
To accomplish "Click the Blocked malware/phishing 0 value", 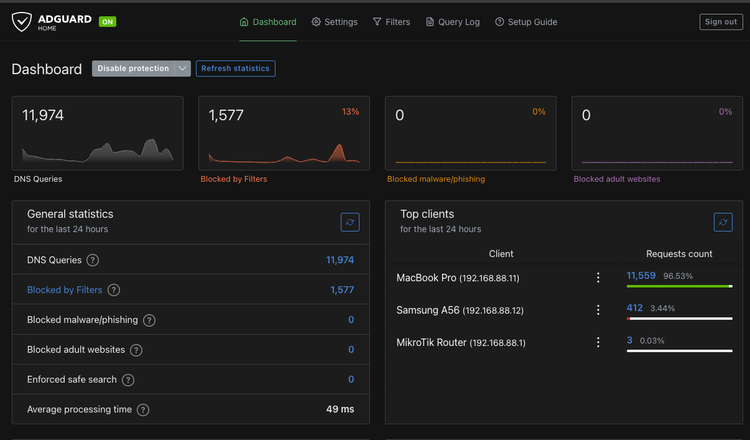I will [351, 320].
